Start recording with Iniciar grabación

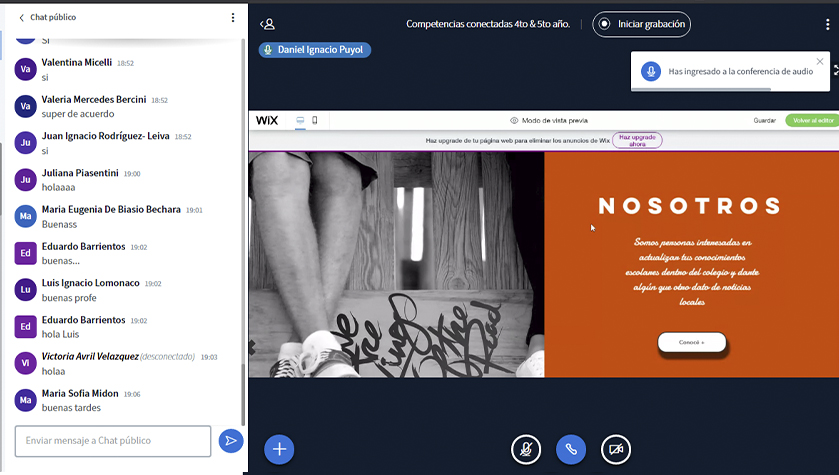tap(641, 24)
